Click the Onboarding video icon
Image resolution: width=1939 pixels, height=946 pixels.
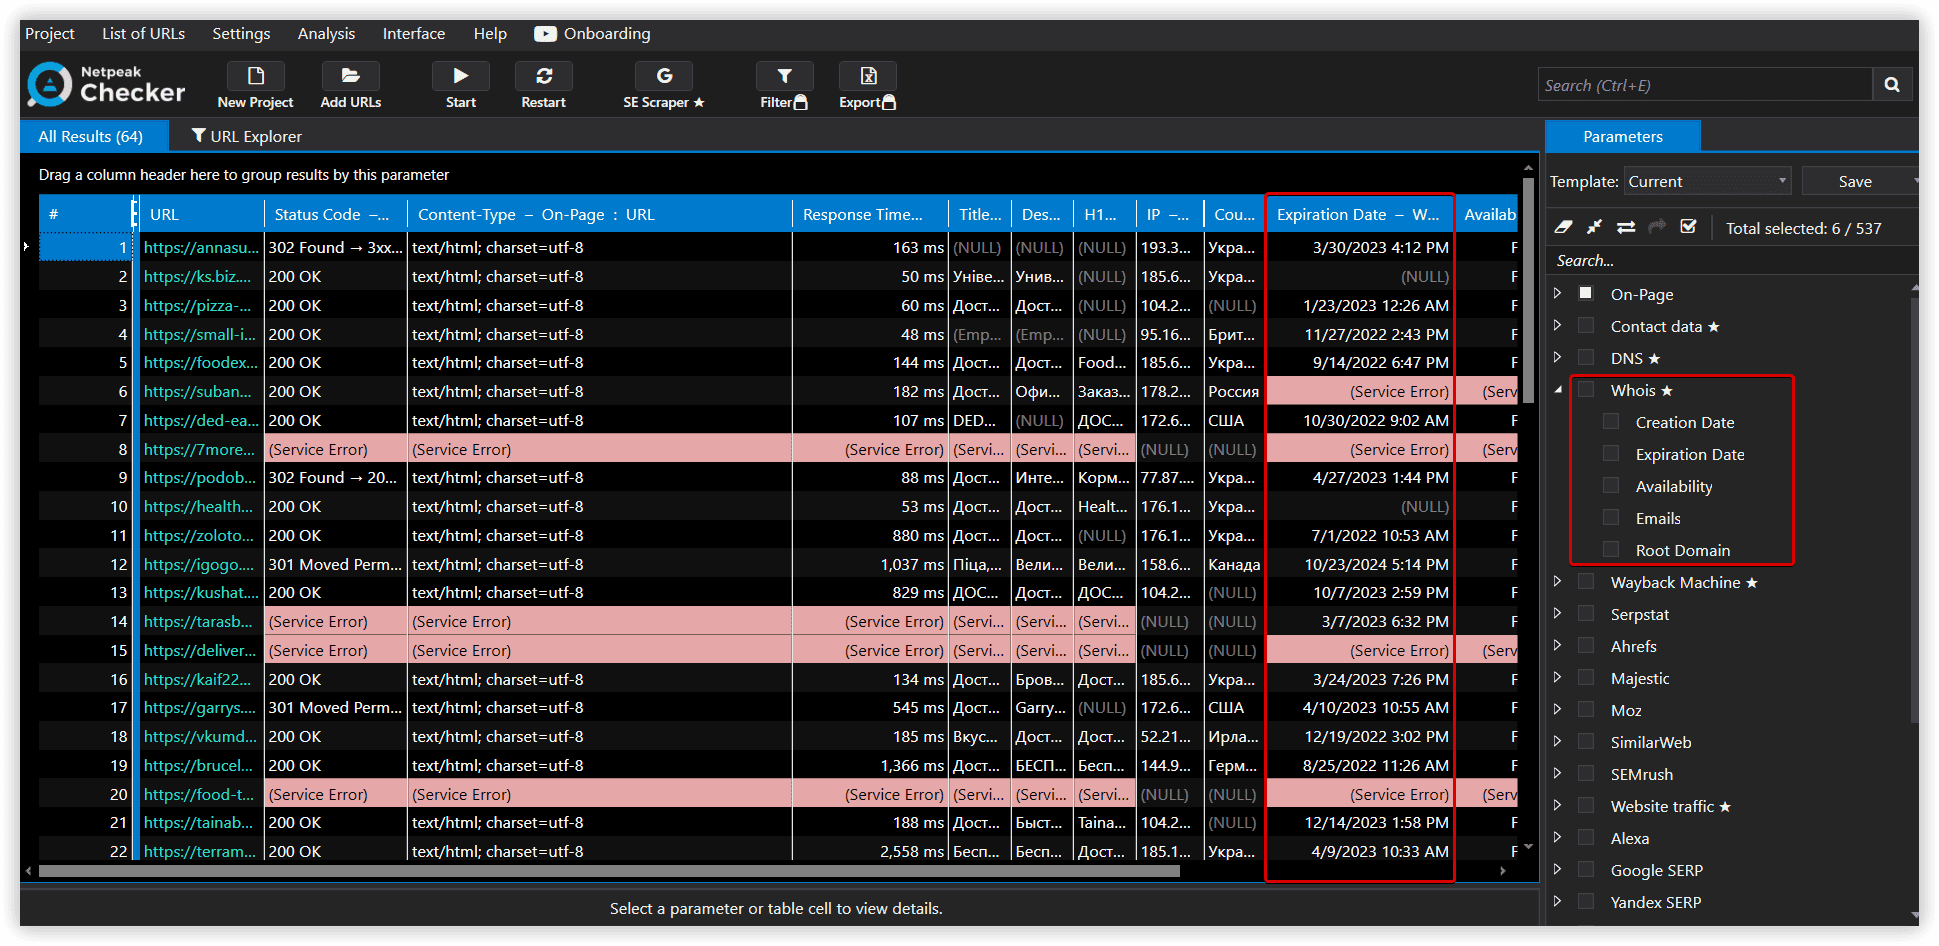coord(545,34)
